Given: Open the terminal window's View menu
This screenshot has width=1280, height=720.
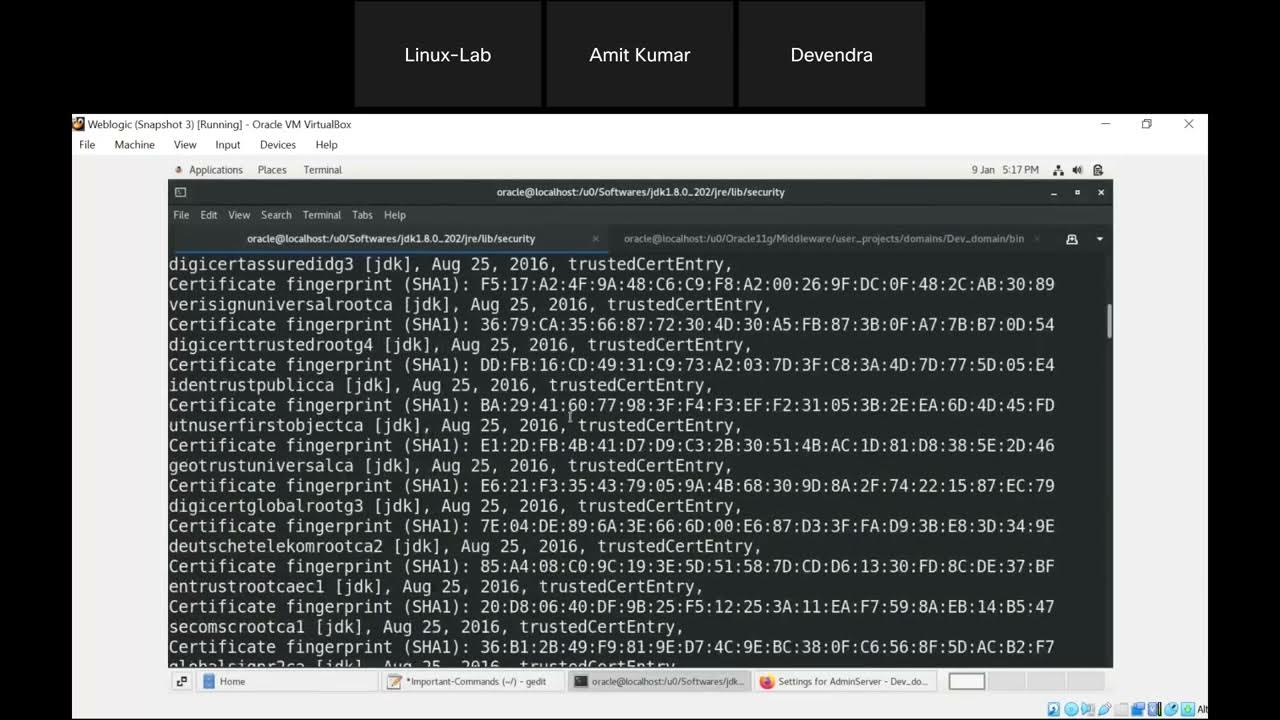Looking at the screenshot, I should point(239,215).
